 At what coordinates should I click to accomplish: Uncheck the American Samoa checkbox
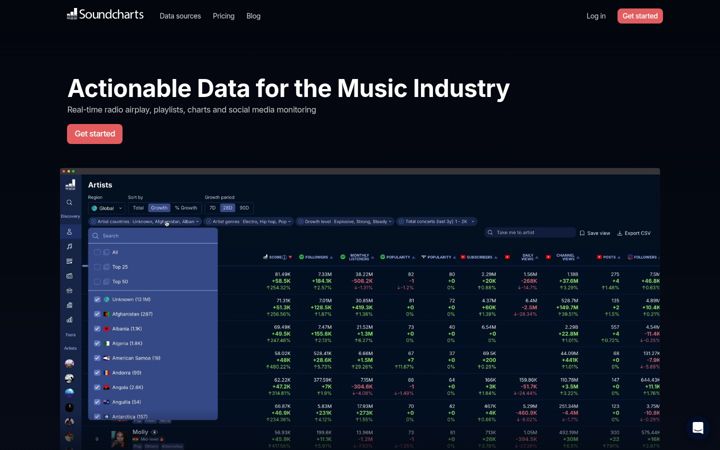point(97,358)
